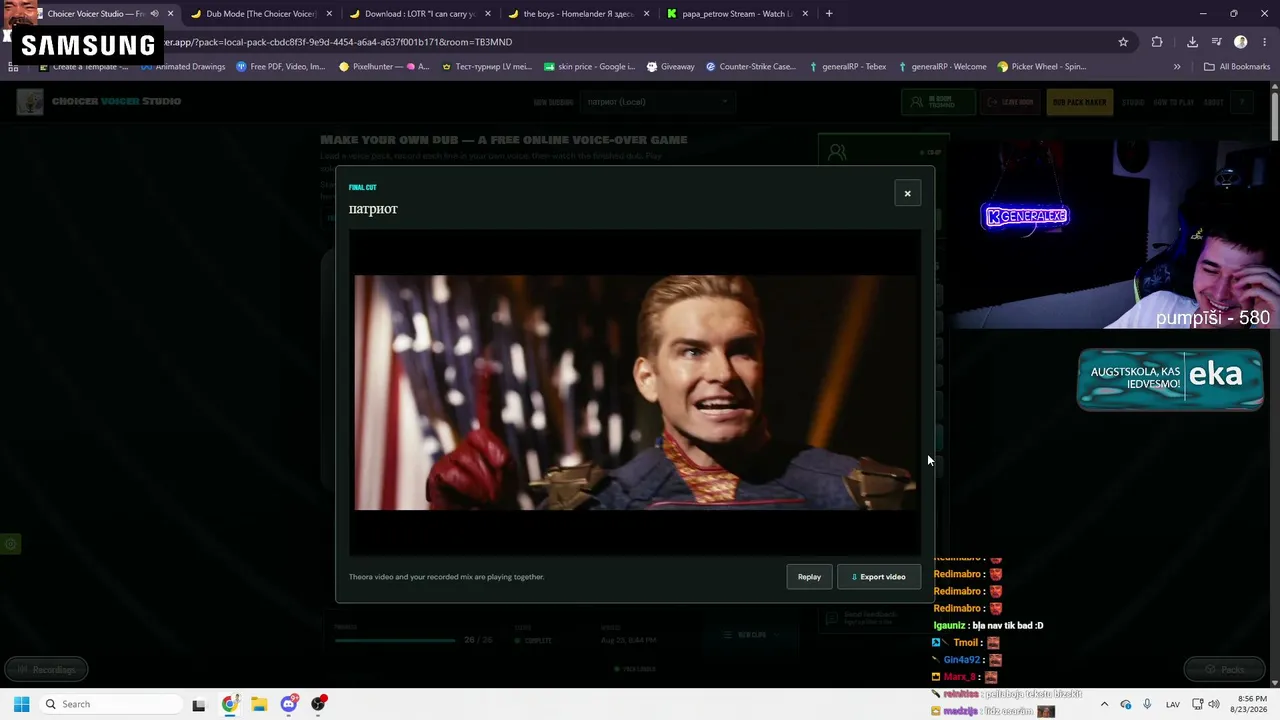Click the address bar URL
Viewport: 1280px width, 720px height.
pos(338,42)
